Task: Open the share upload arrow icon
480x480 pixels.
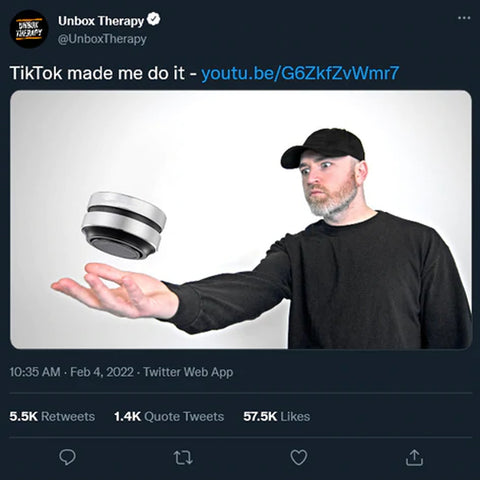Action: pos(414,457)
